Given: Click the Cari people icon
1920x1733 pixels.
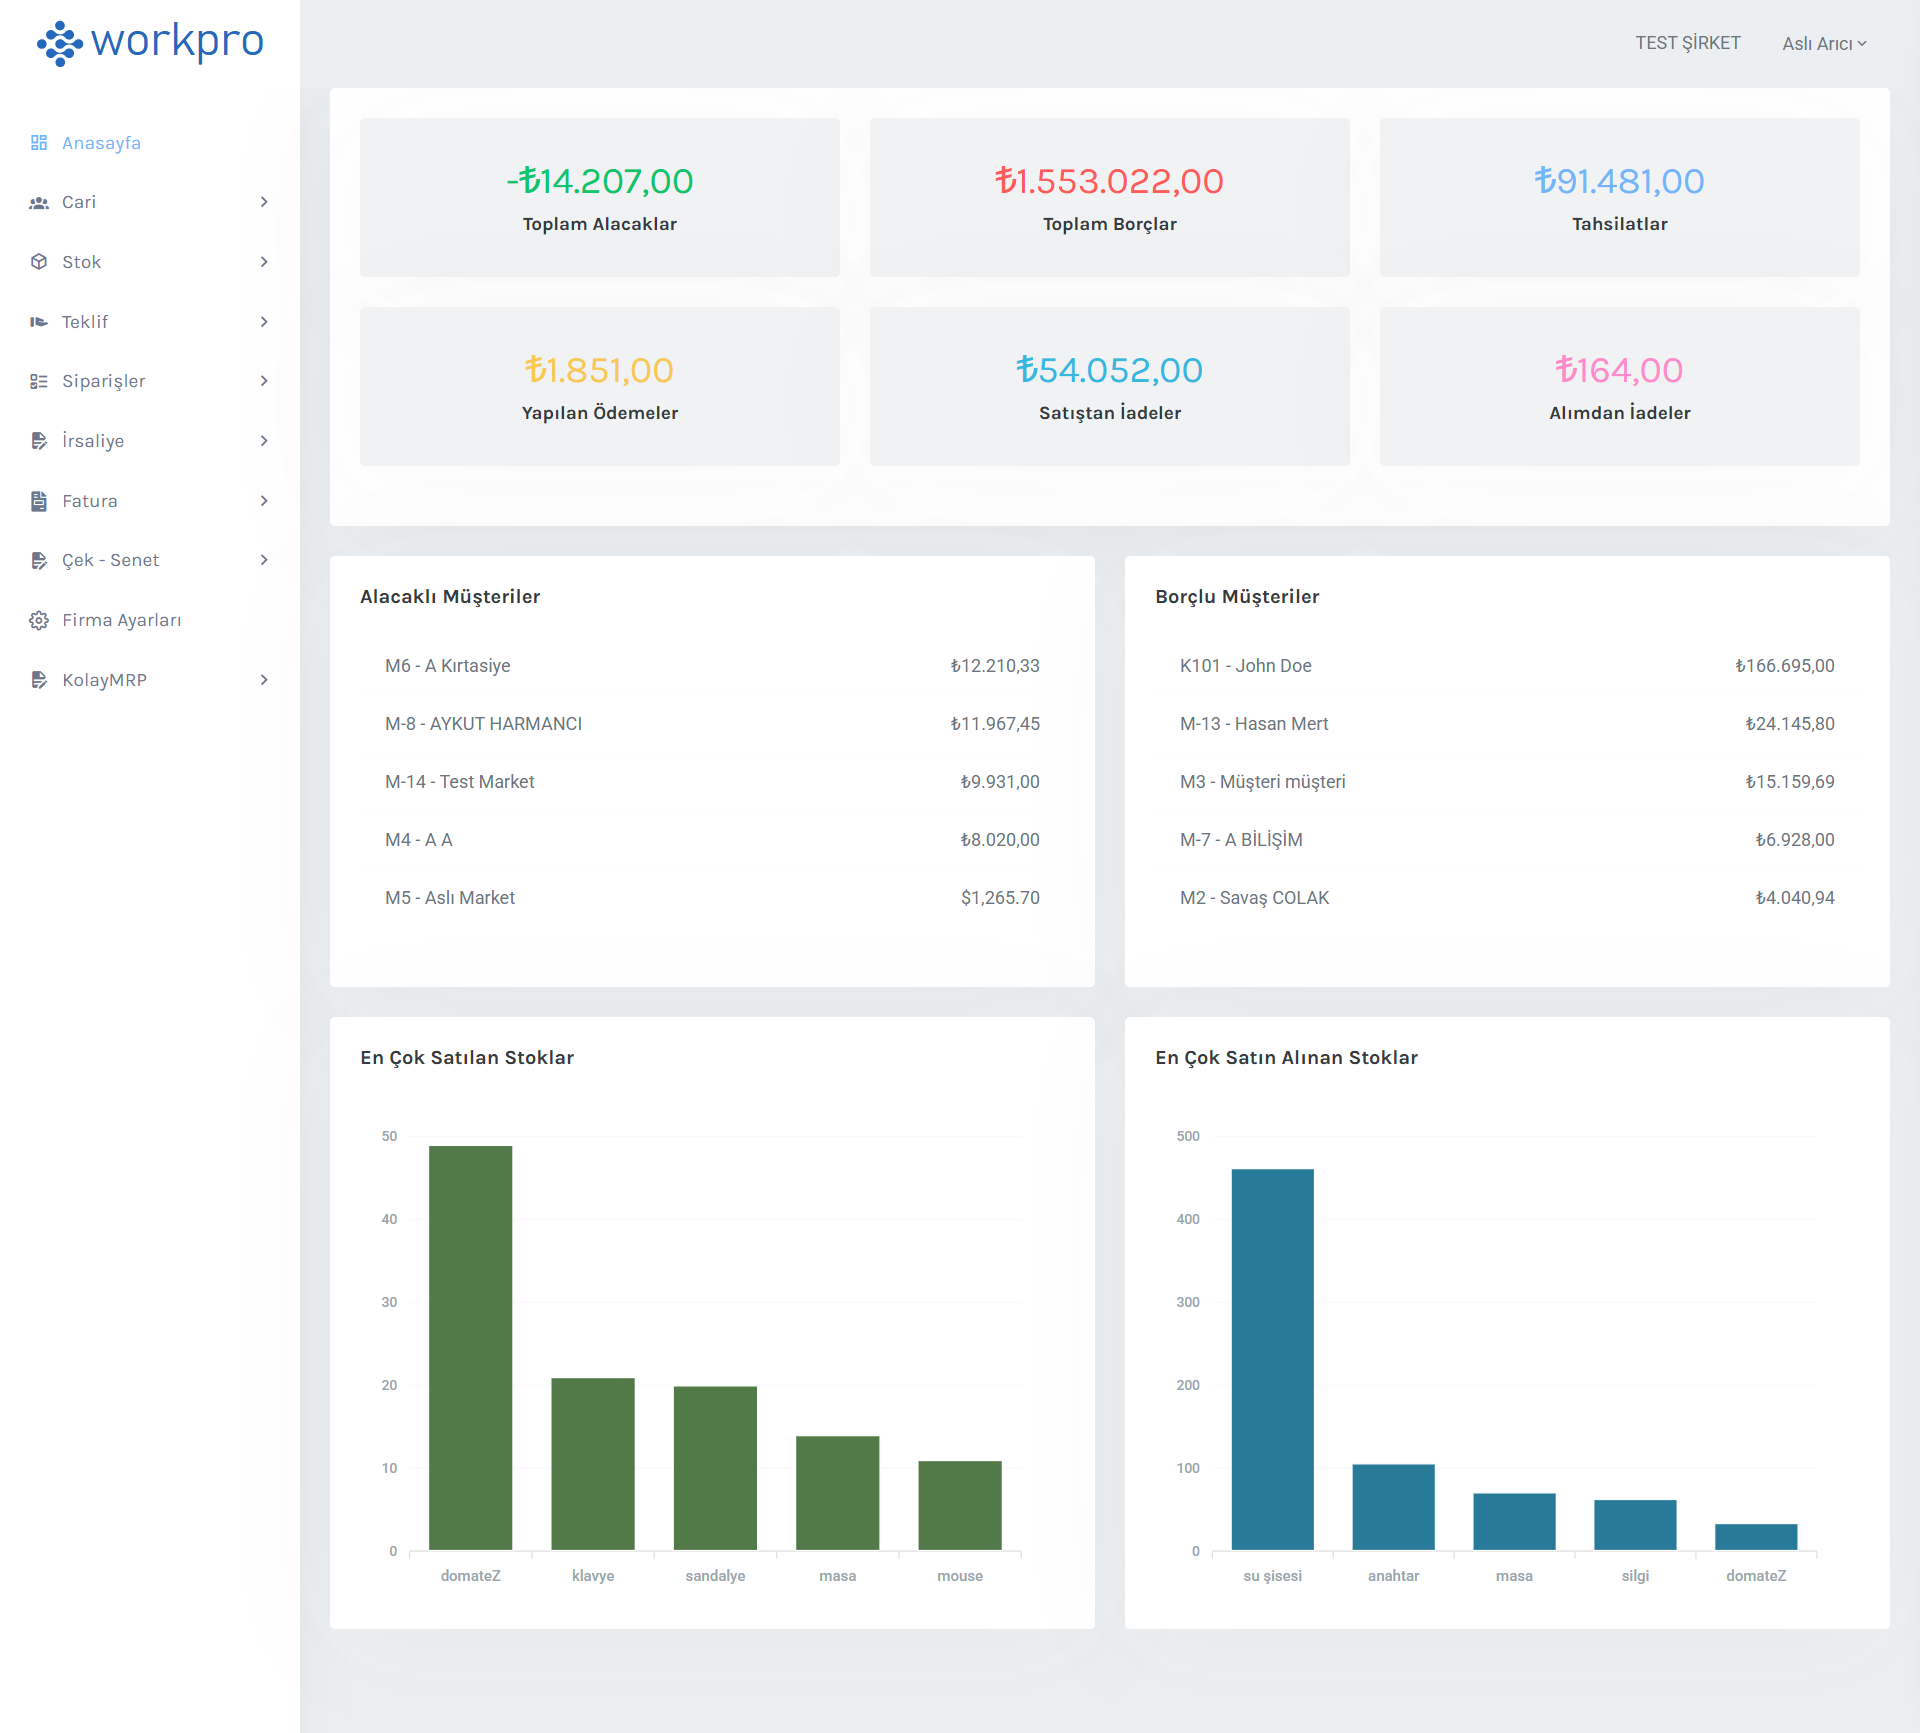Looking at the screenshot, I should [x=39, y=203].
